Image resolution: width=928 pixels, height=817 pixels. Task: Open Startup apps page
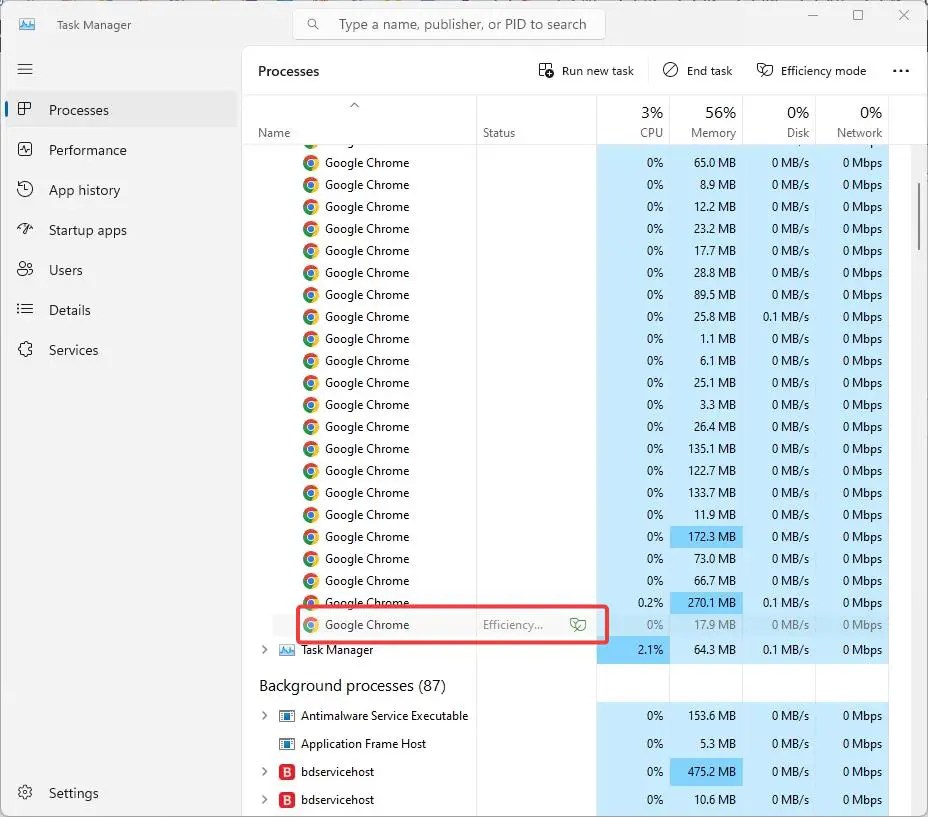coord(123,230)
